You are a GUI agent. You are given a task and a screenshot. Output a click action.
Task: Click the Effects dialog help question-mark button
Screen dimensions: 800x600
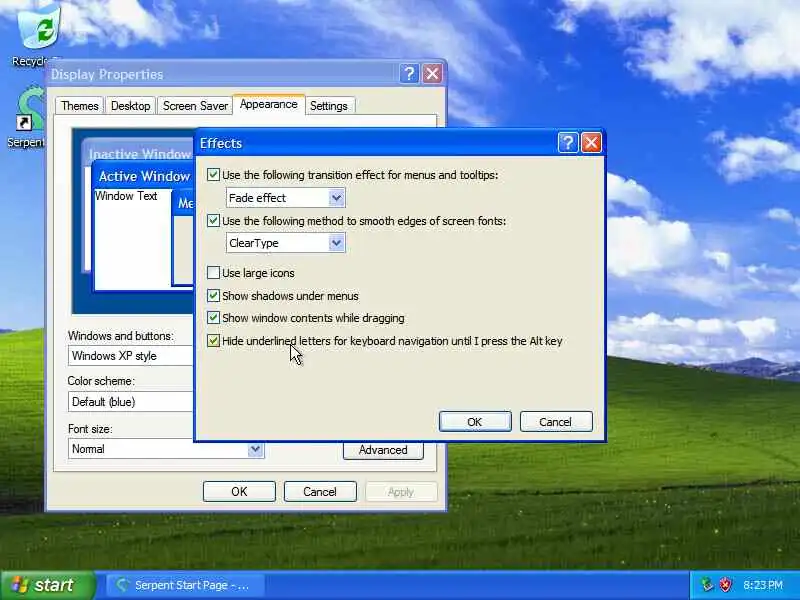point(568,143)
